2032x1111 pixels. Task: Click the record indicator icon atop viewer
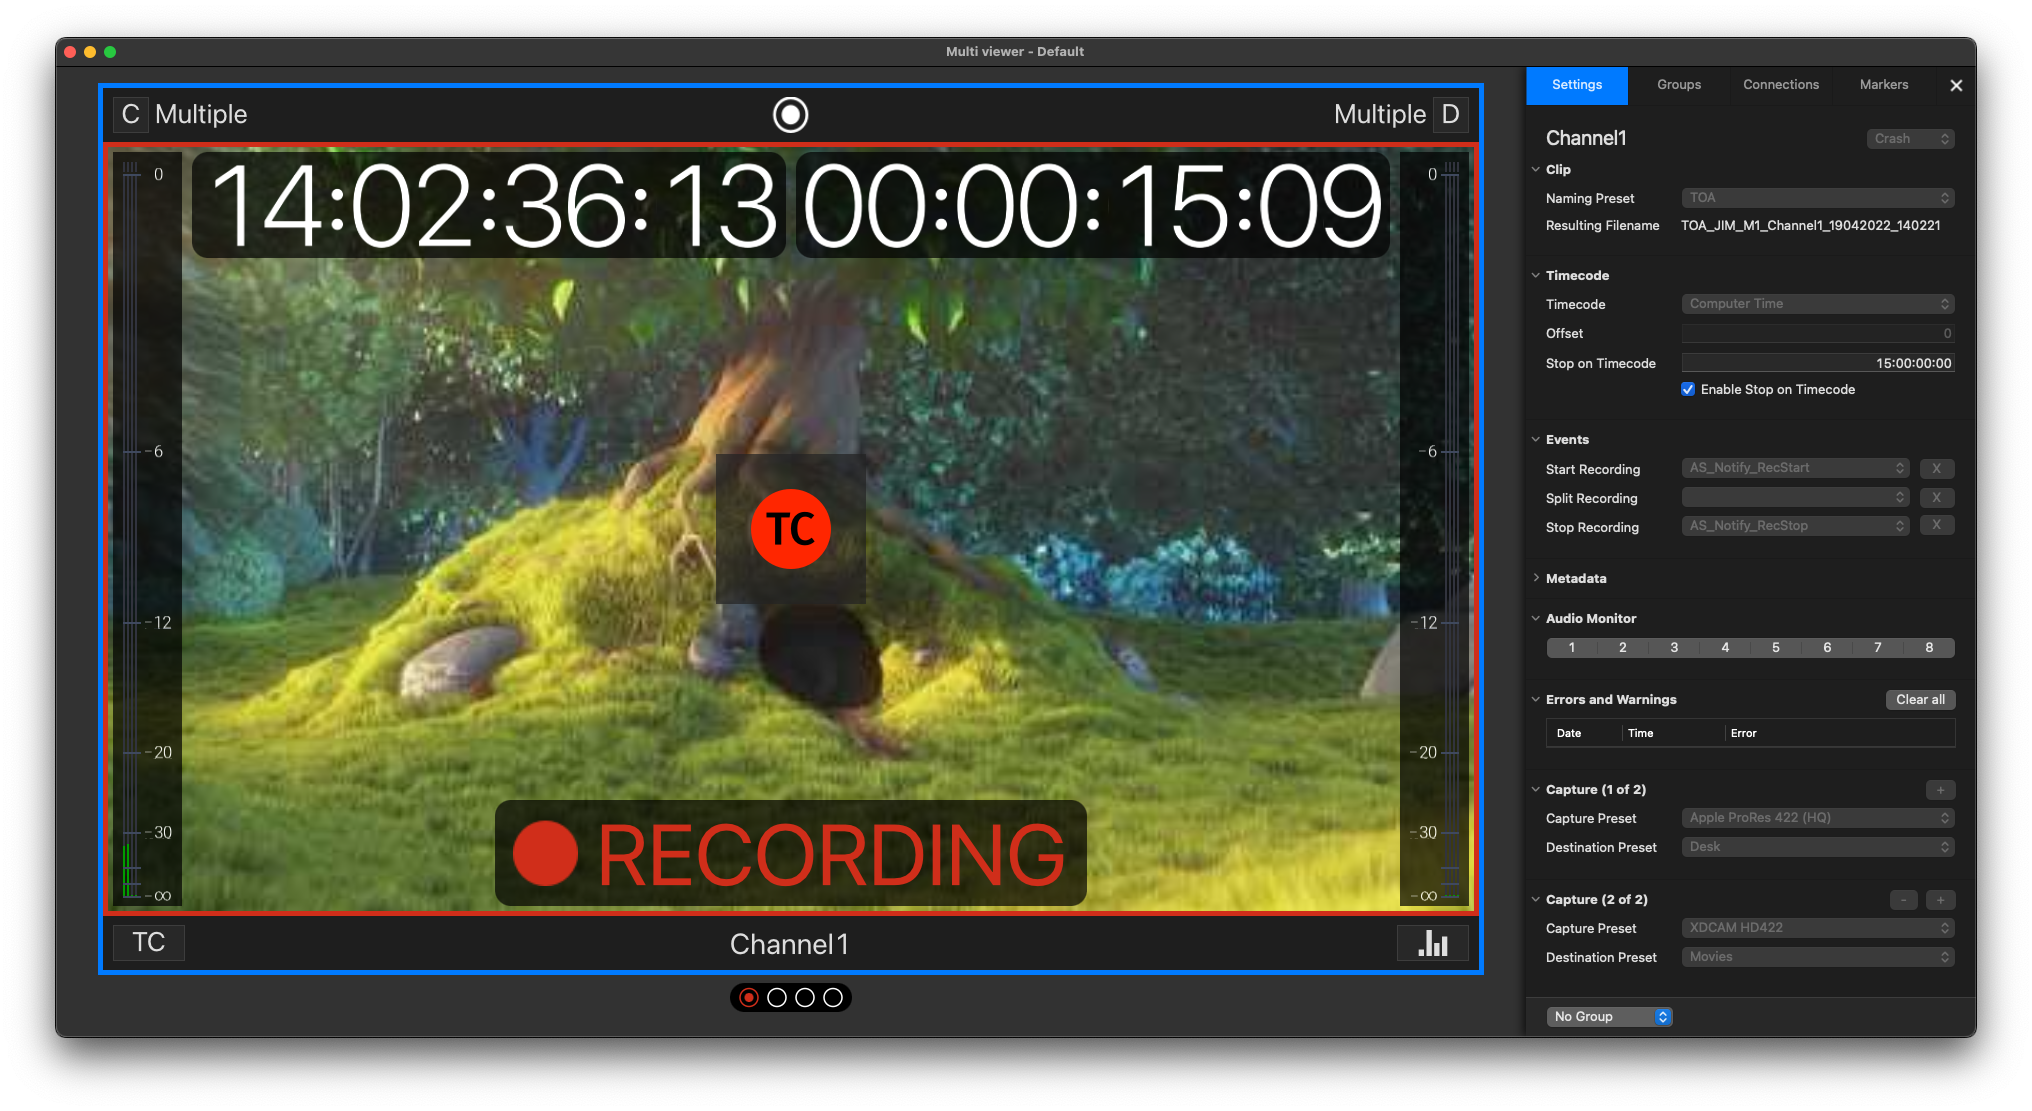point(790,115)
